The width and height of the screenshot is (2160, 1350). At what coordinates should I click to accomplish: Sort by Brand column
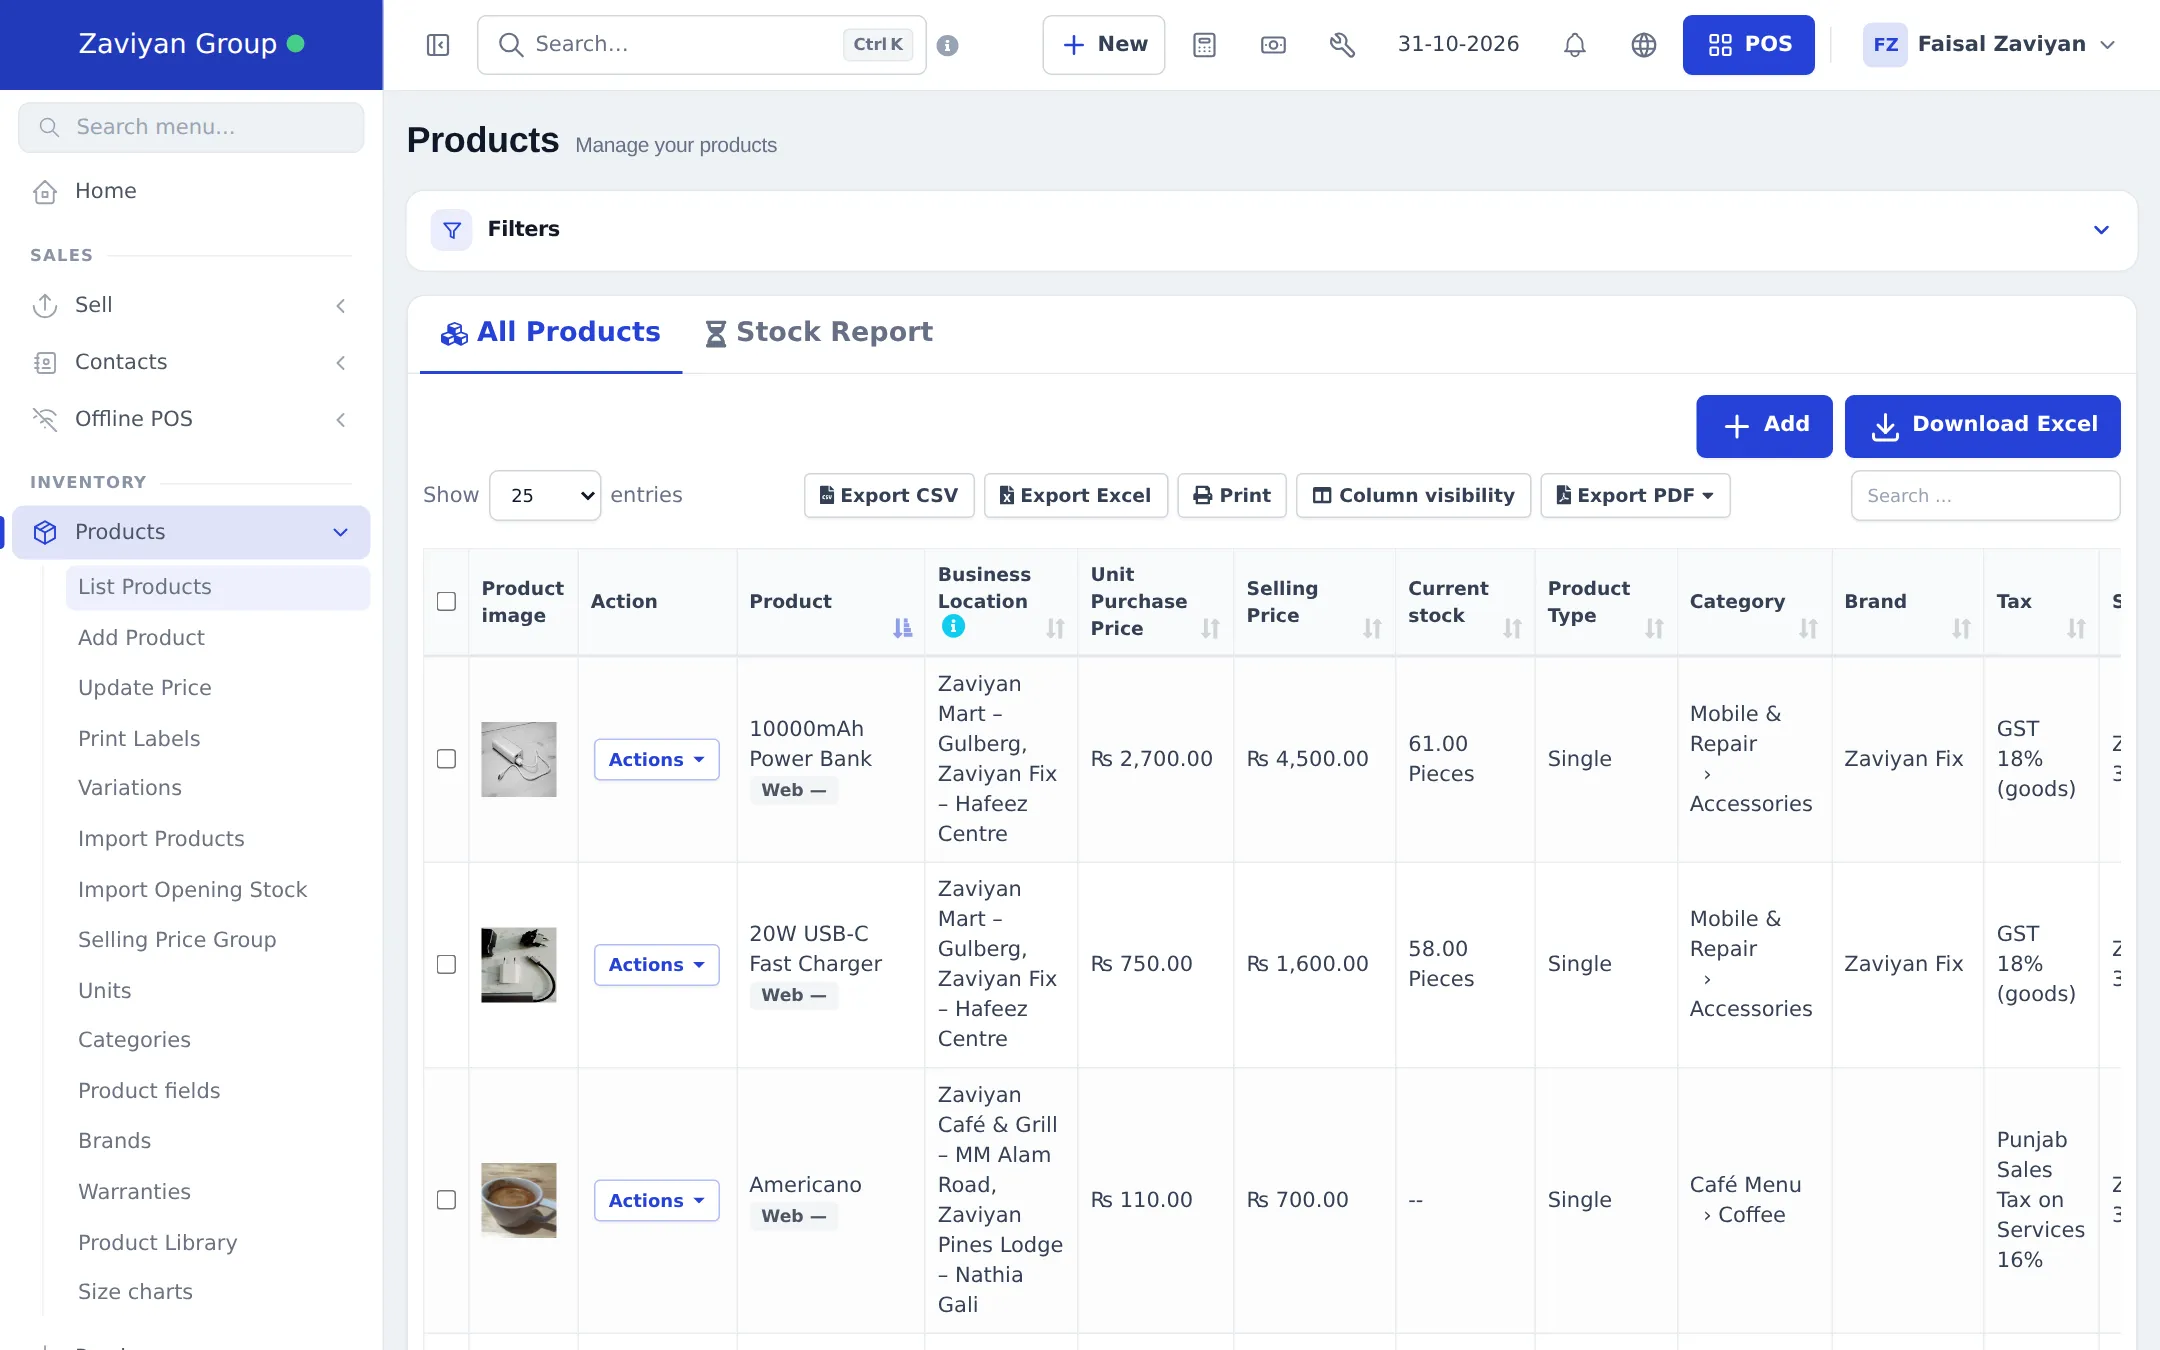(1961, 628)
